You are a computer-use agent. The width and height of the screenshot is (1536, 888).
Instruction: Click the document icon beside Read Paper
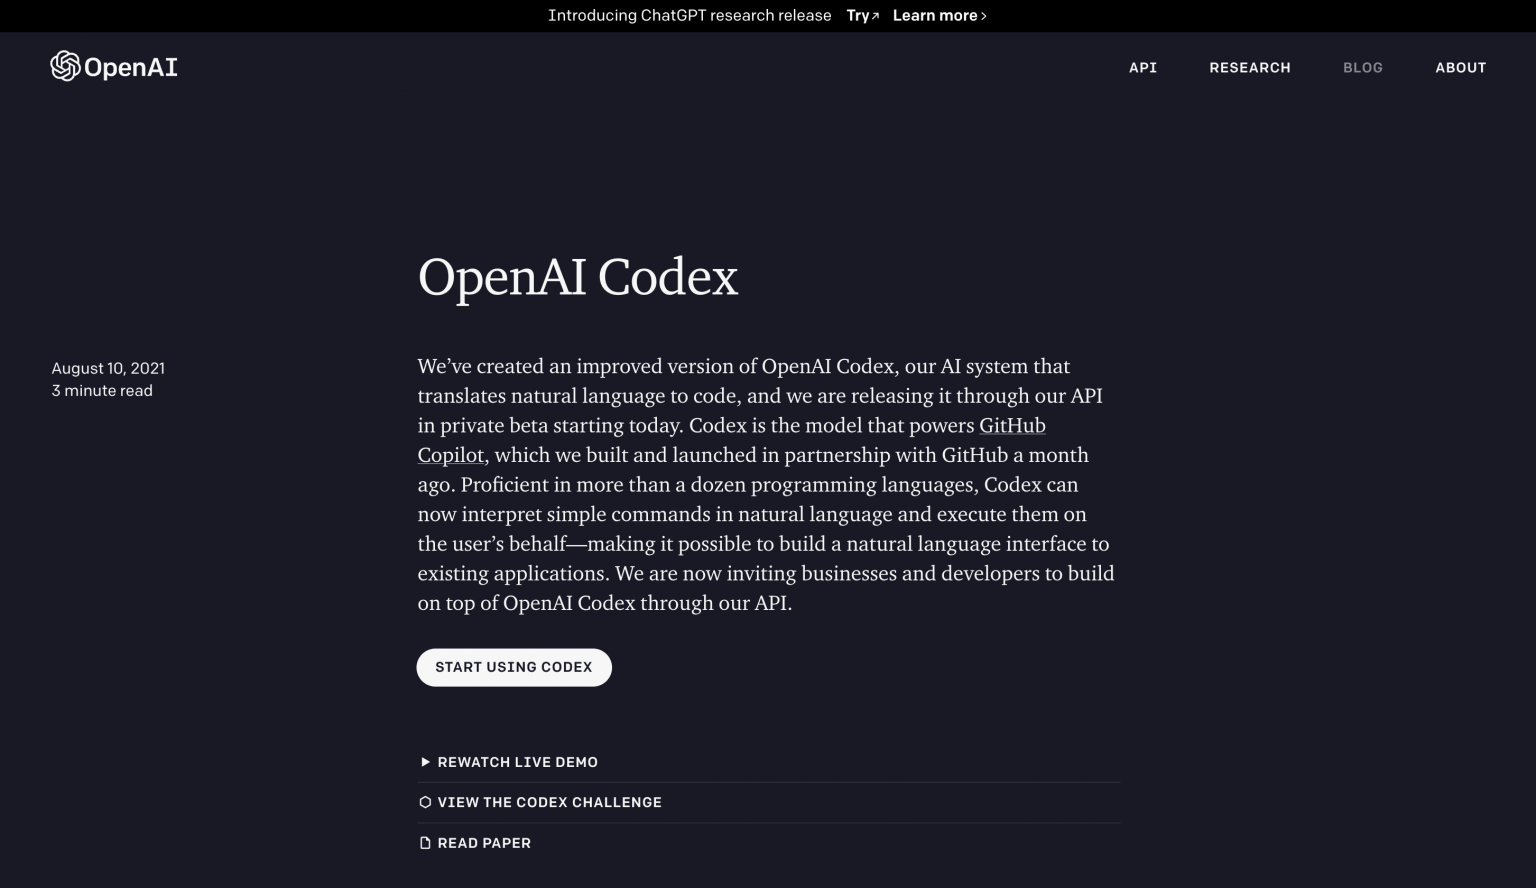[425, 843]
